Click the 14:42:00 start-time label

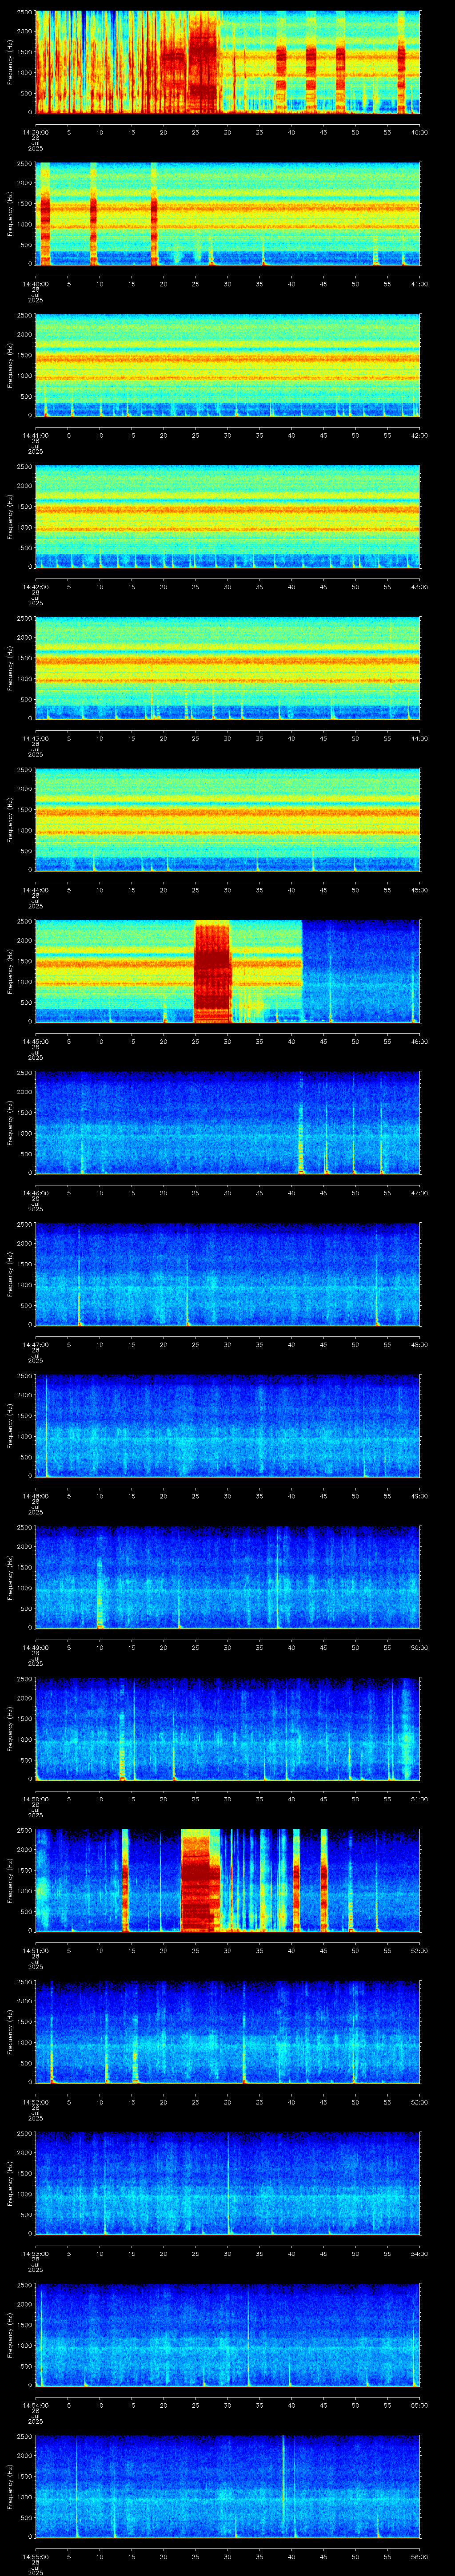pyautogui.click(x=35, y=586)
